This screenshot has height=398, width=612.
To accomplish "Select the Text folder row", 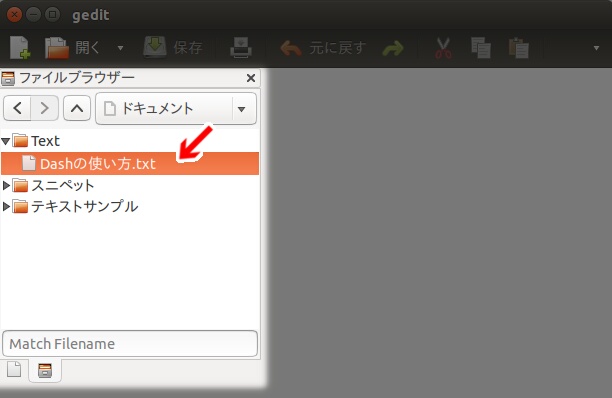I will pos(130,141).
